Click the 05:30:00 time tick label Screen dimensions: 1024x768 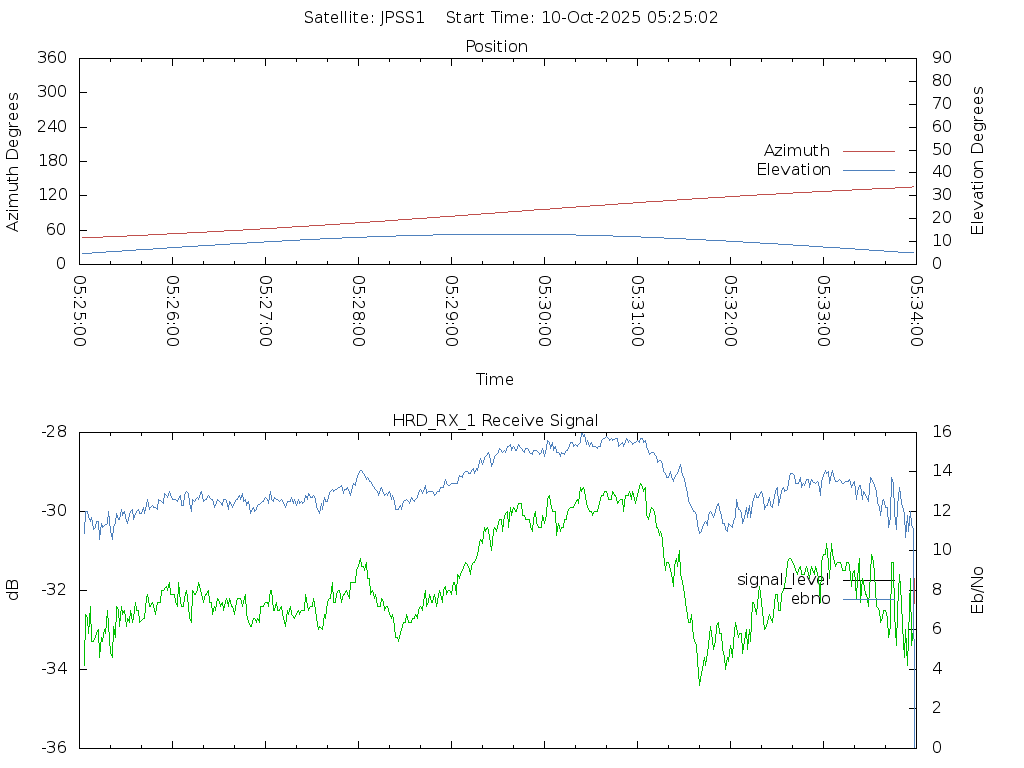pos(544,310)
